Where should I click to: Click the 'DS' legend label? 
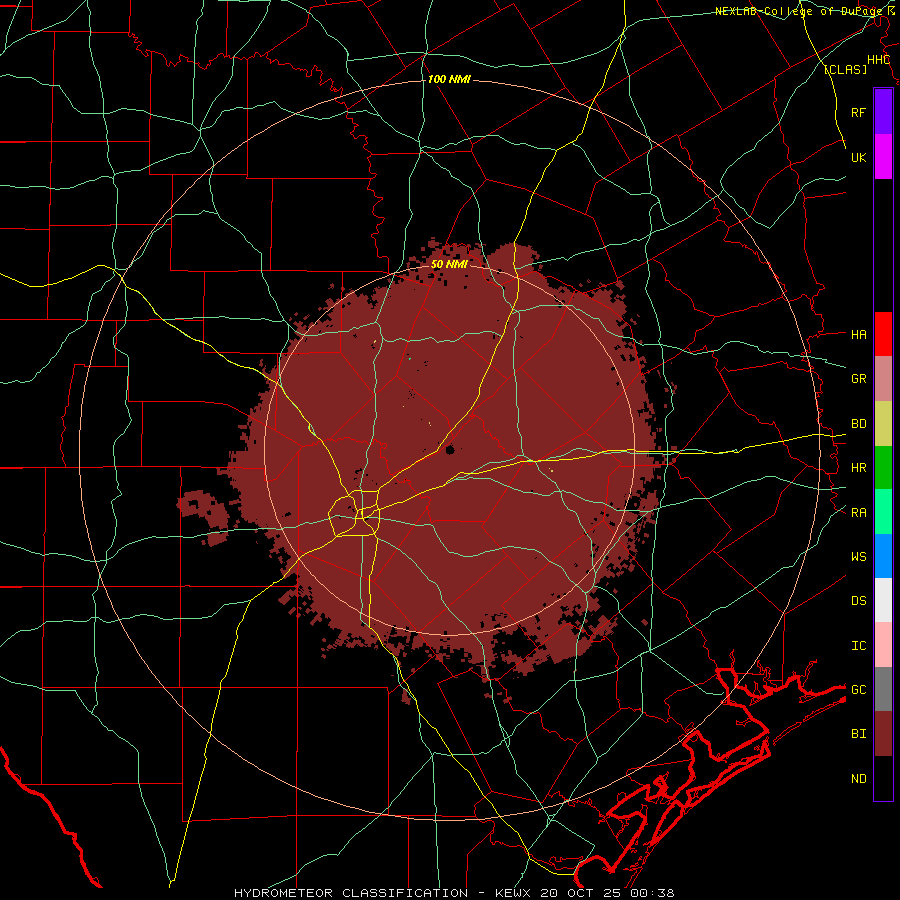click(x=858, y=600)
